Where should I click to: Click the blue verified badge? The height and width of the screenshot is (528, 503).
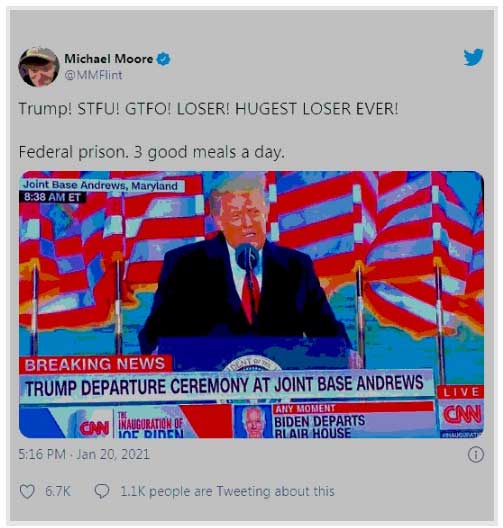(x=164, y=59)
